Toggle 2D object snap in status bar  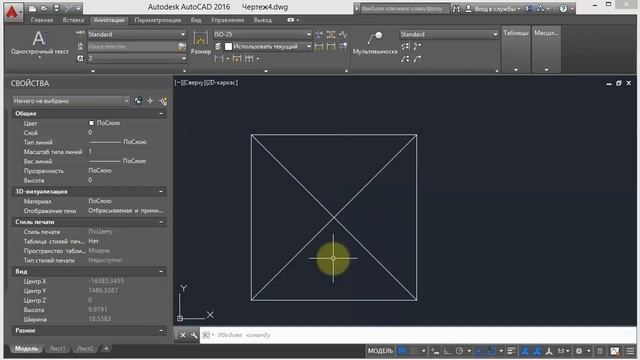[x=492, y=351]
